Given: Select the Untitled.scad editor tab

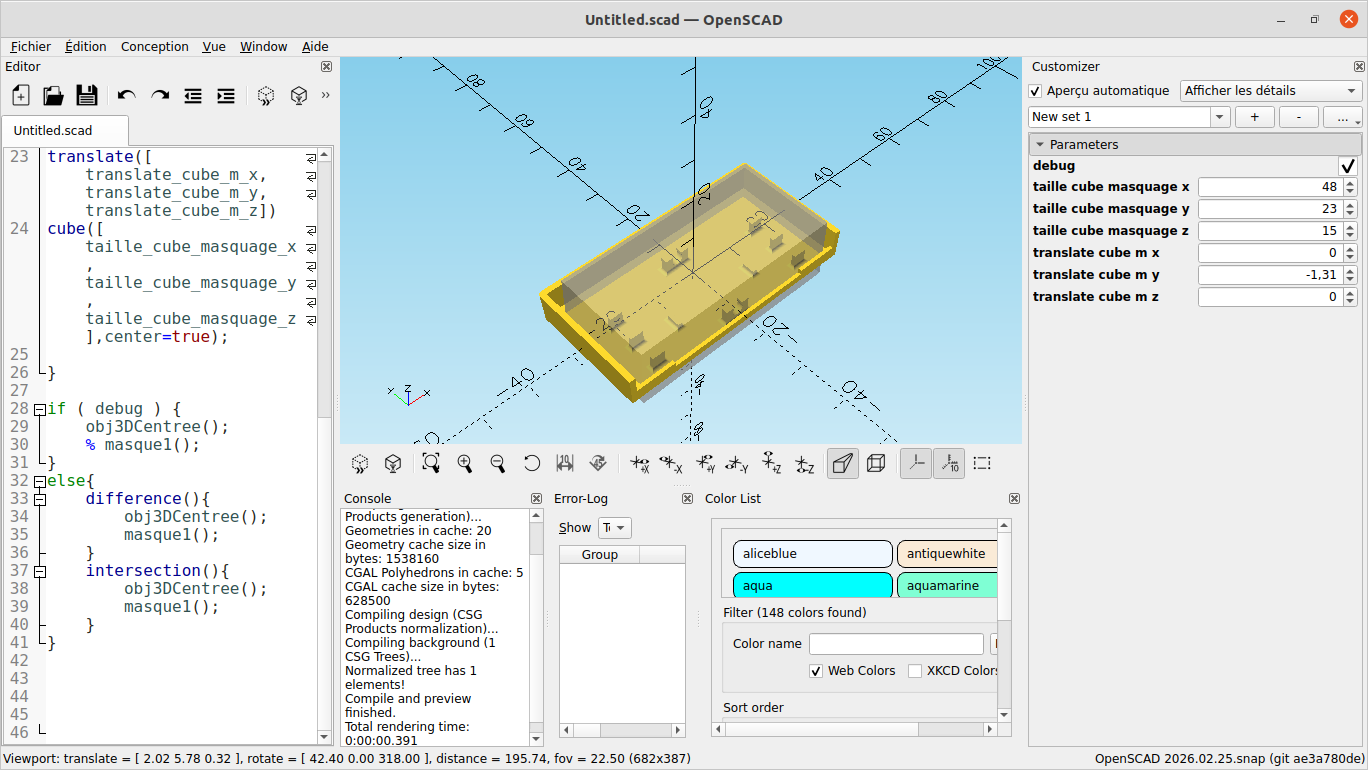Looking at the screenshot, I should click(53, 130).
